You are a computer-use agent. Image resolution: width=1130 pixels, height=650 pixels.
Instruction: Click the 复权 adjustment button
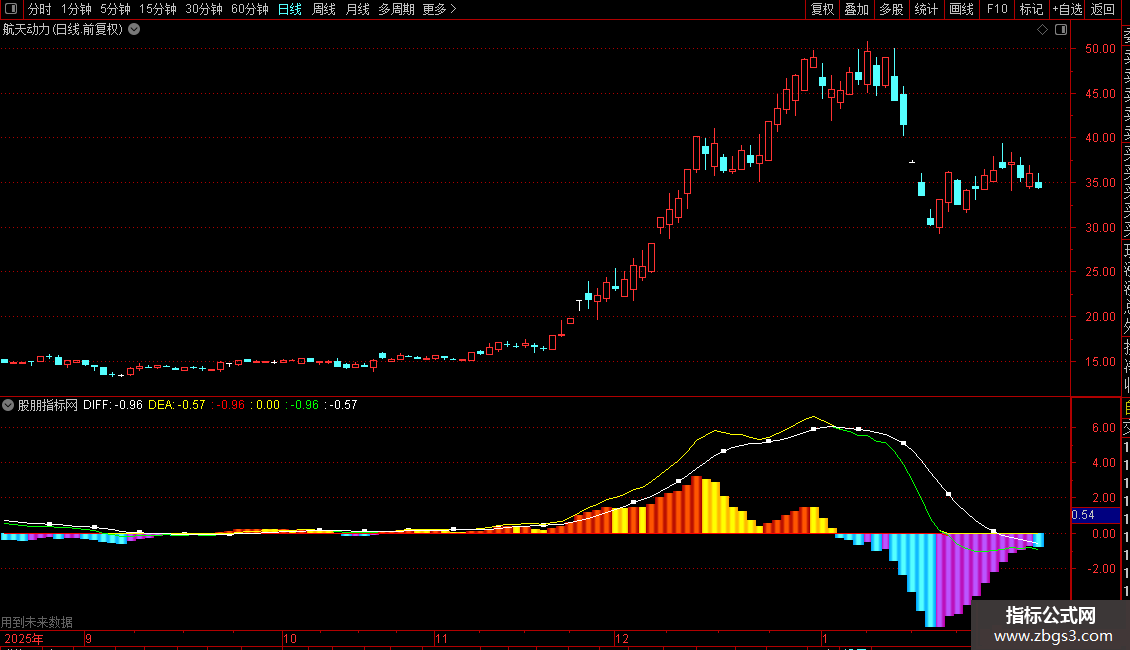tap(822, 9)
